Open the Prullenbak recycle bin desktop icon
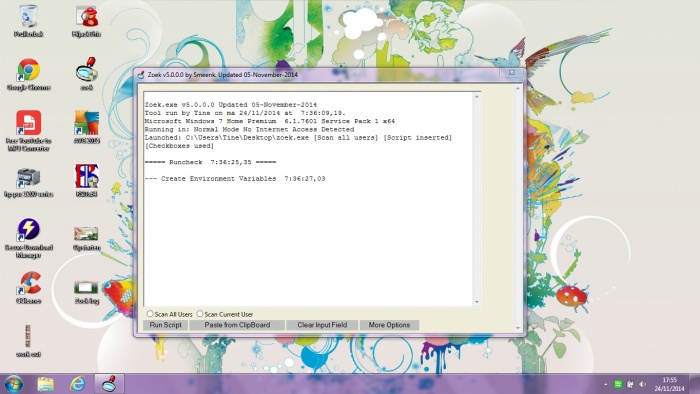700x394 pixels. pyautogui.click(x=29, y=20)
